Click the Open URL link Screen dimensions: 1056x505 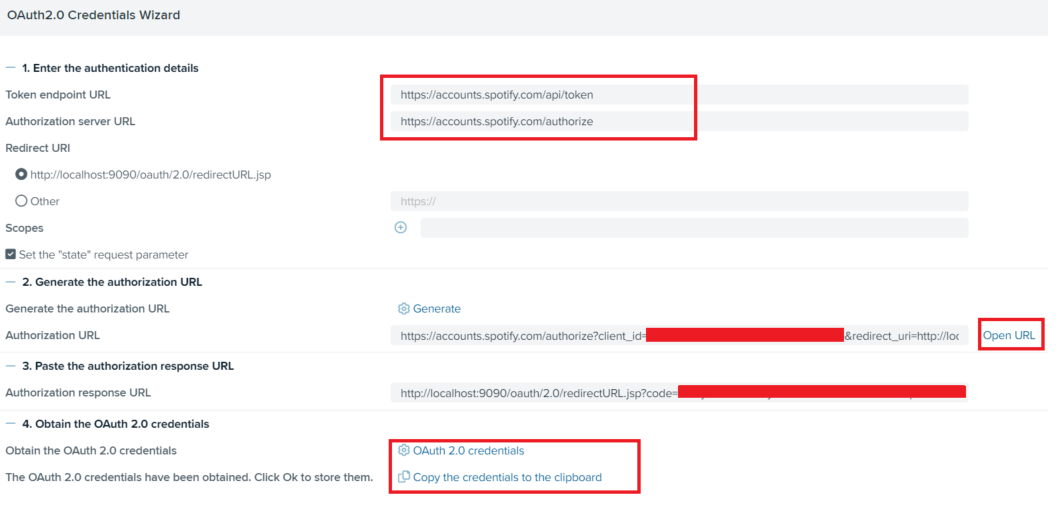(1009, 335)
